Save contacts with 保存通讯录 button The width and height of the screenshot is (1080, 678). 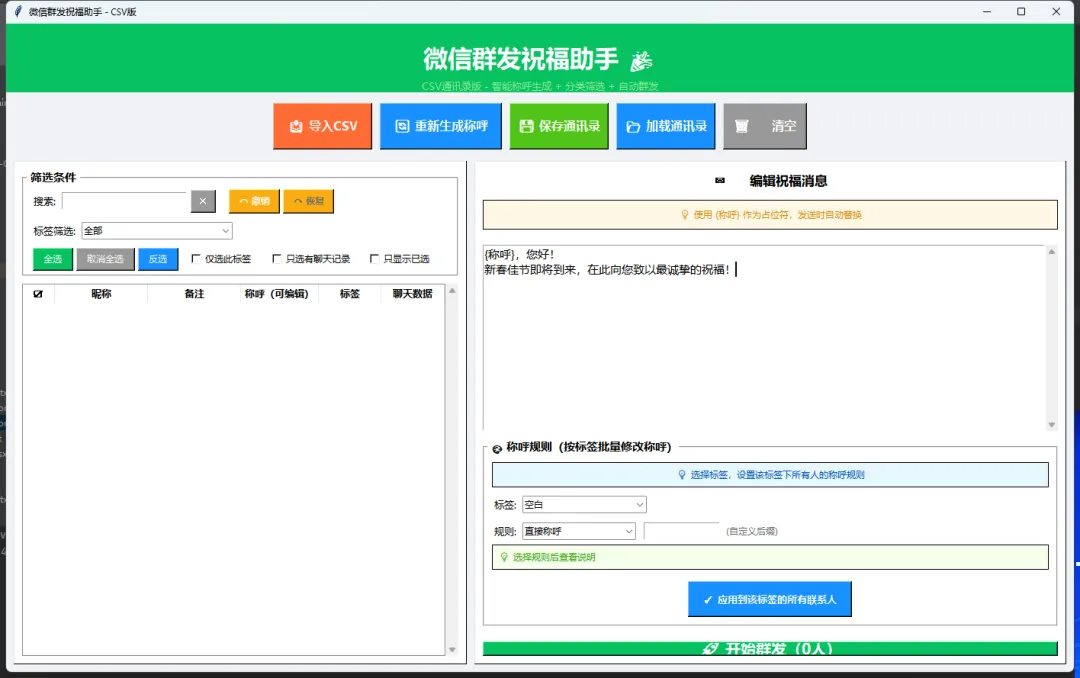coord(559,126)
